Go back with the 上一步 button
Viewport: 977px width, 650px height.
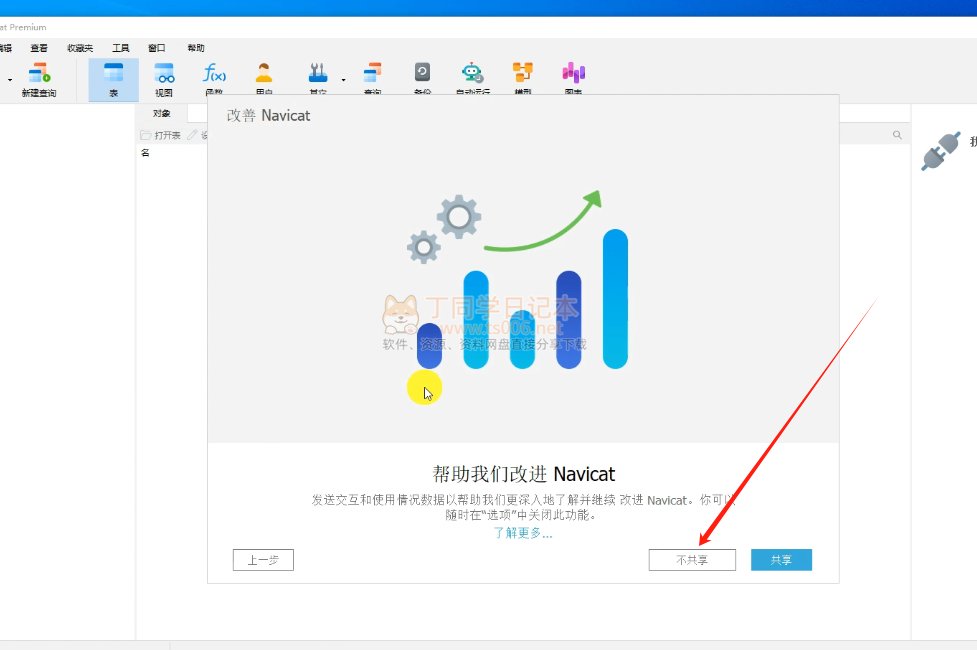coord(263,560)
